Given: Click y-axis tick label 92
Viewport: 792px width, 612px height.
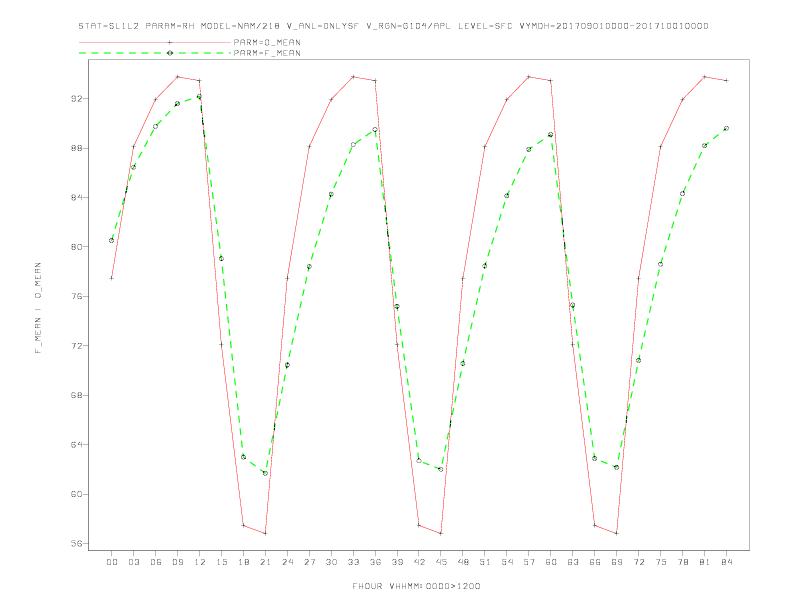Looking at the screenshot, I should (76, 98).
